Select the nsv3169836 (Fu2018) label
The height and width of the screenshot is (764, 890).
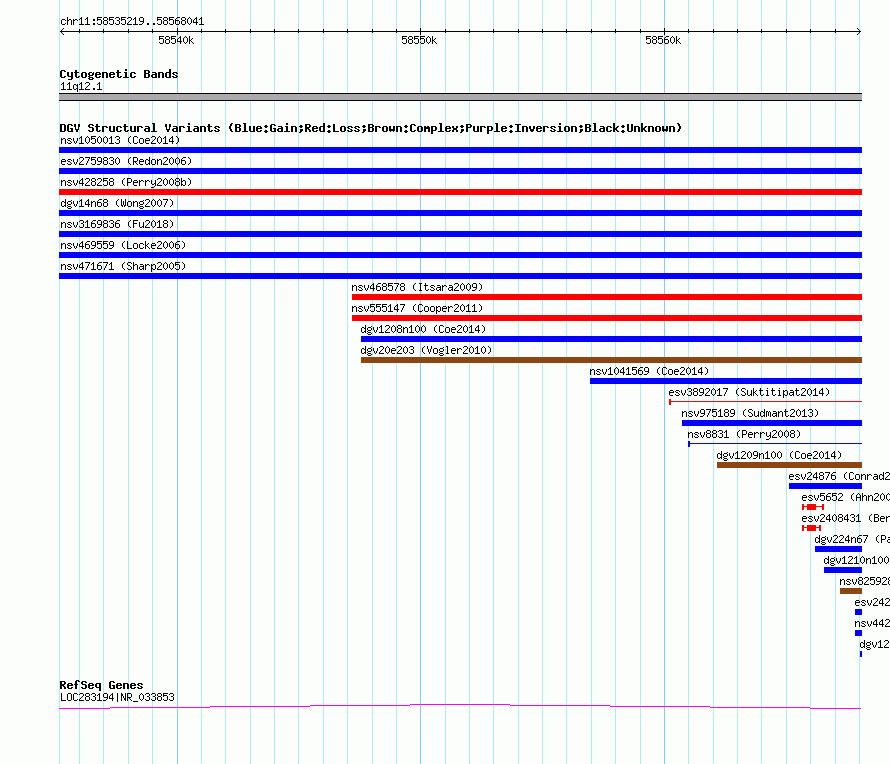pos(117,224)
